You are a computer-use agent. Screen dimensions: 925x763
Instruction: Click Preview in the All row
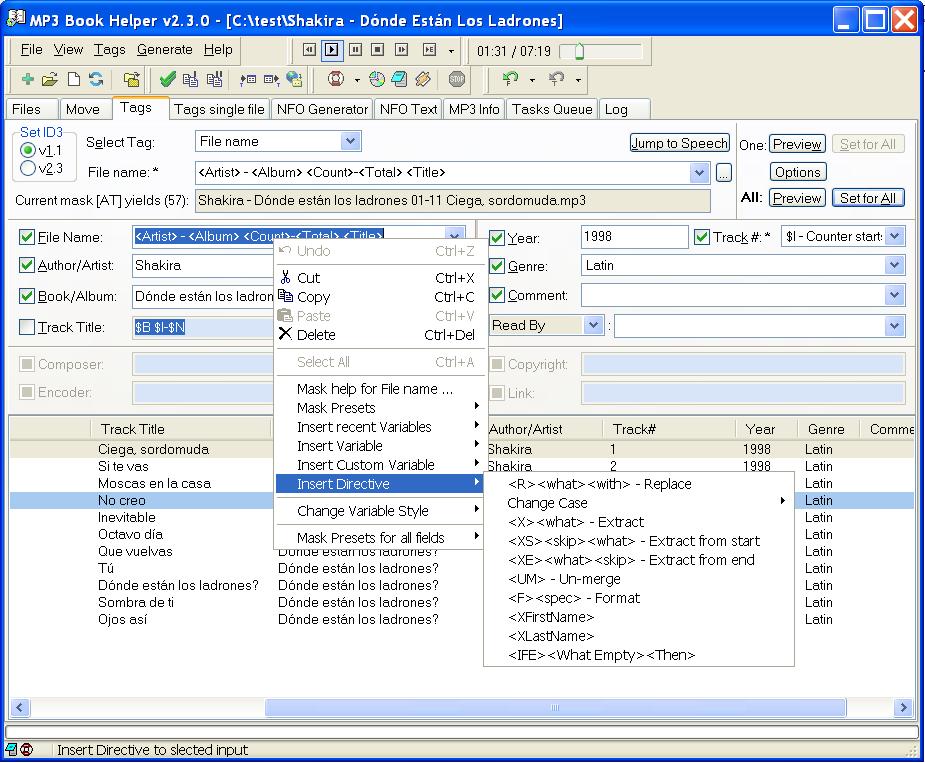pyautogui.click(x=797, y=198)
